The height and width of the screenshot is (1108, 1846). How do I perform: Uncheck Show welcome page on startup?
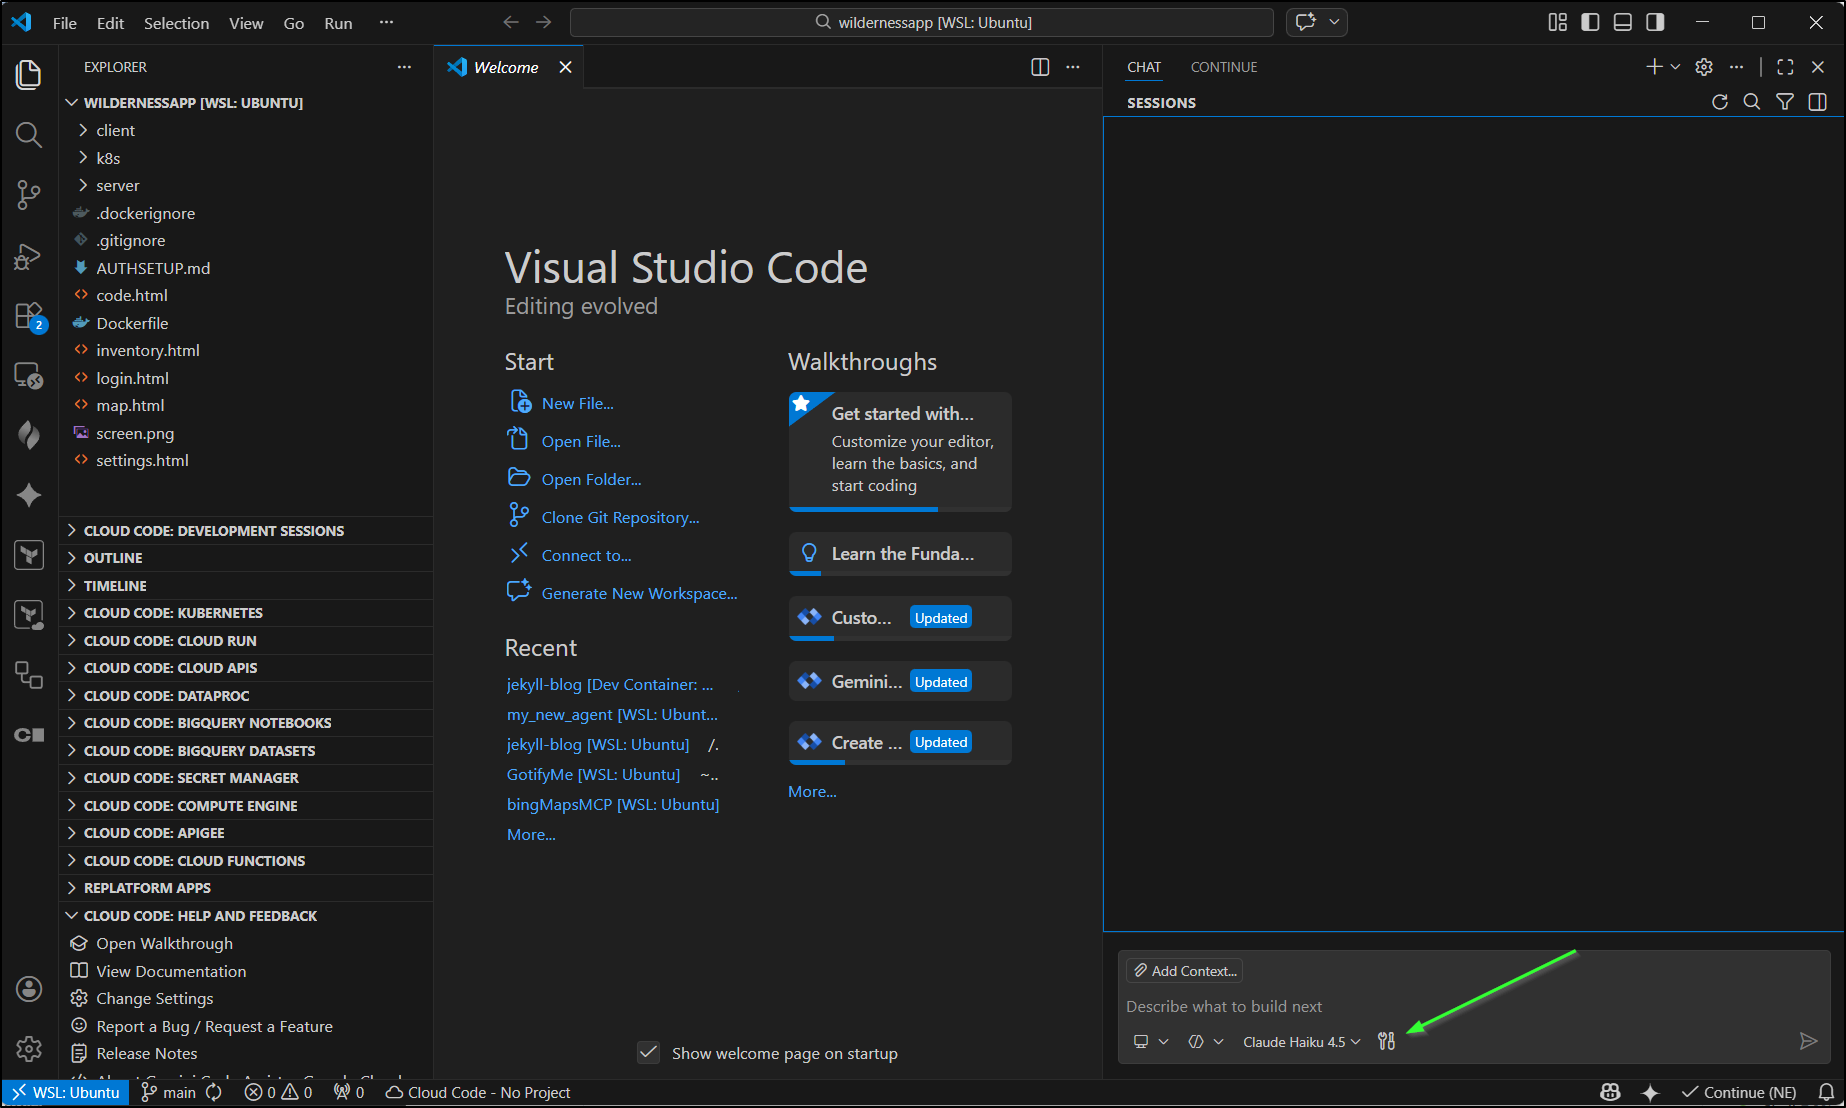(x=649, y=1052)
